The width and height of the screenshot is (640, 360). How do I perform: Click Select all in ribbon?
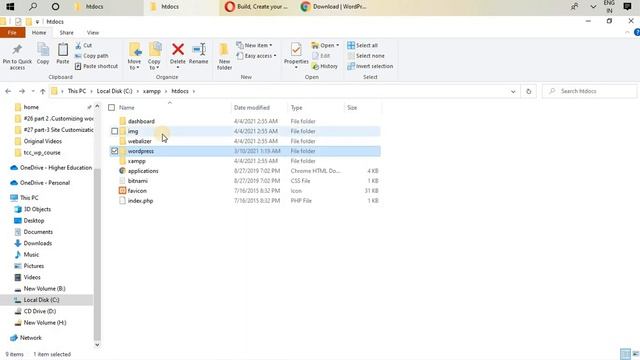tap(362, 45)
